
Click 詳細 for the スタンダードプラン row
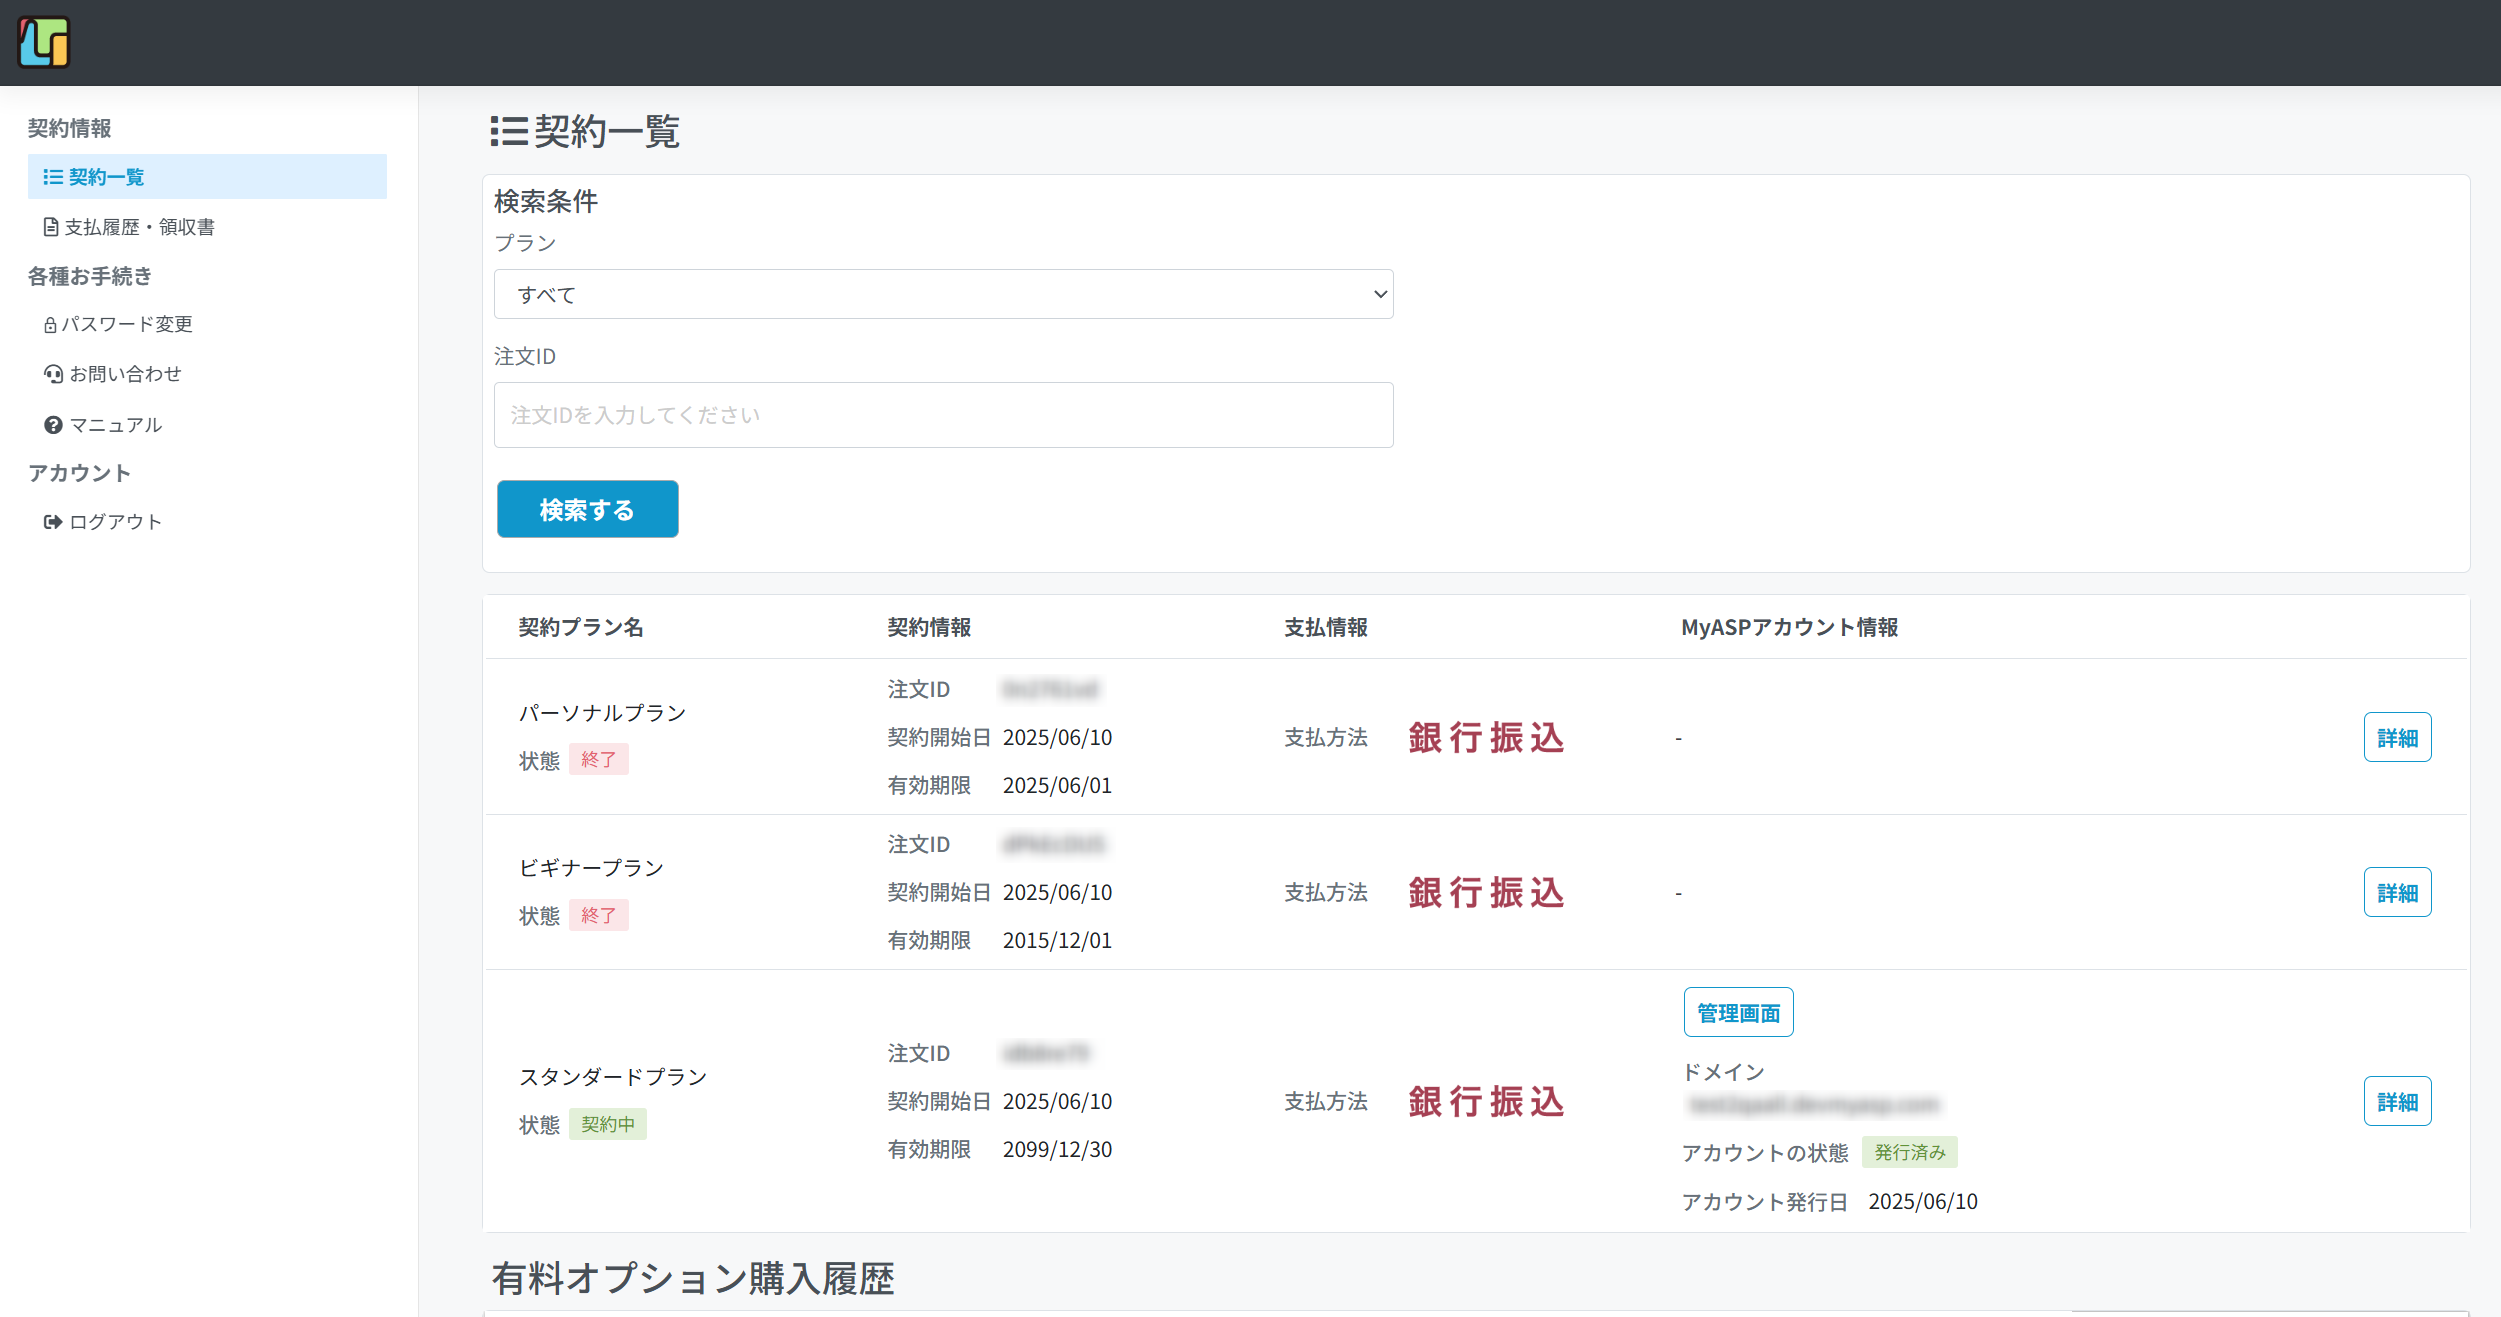point(2397,1102)
